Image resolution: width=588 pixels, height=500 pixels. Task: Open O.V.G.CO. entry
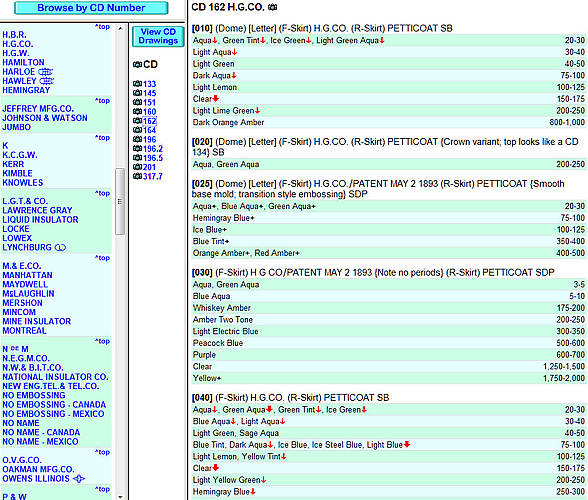coord(22,460)
